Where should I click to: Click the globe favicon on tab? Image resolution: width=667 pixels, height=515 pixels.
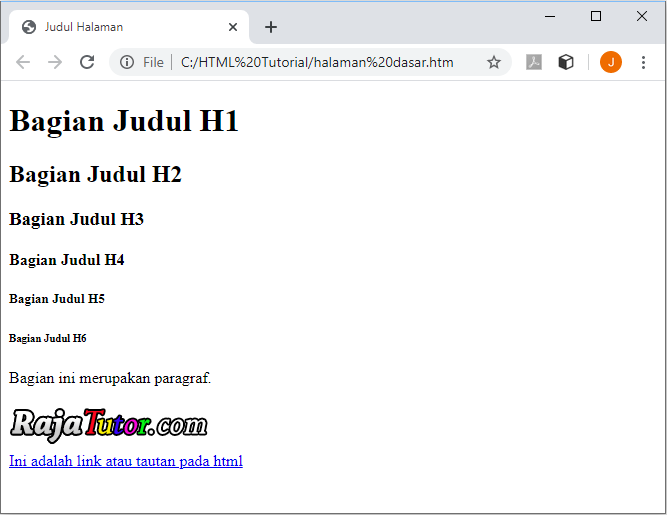pyautogui.click(x=29, y=27)
